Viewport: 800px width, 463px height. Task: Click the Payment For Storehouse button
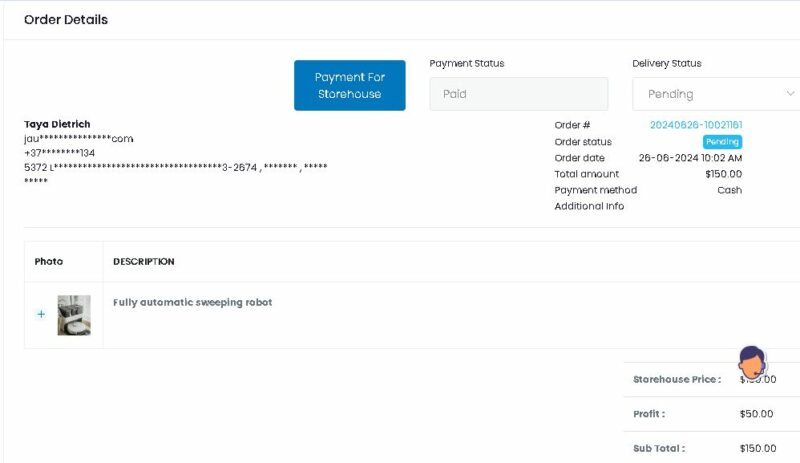[349, 85]
